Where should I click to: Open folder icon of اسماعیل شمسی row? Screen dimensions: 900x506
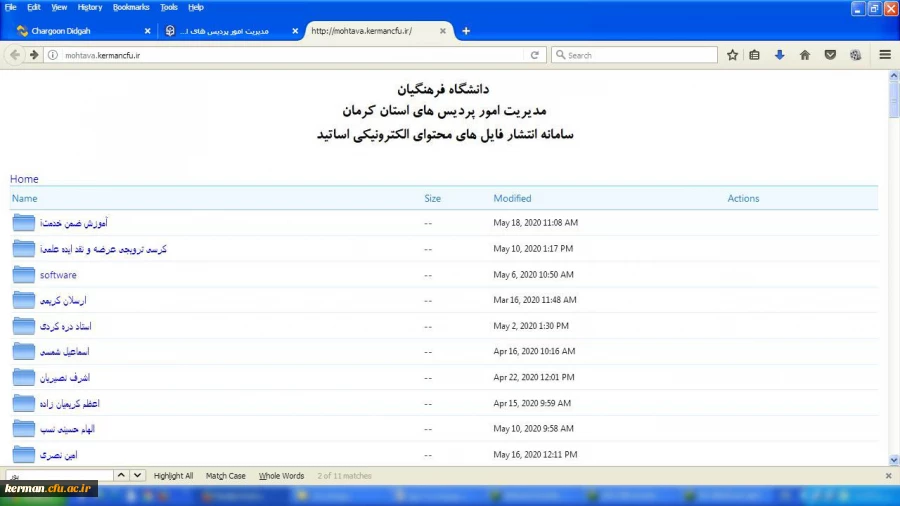(24, 351)
